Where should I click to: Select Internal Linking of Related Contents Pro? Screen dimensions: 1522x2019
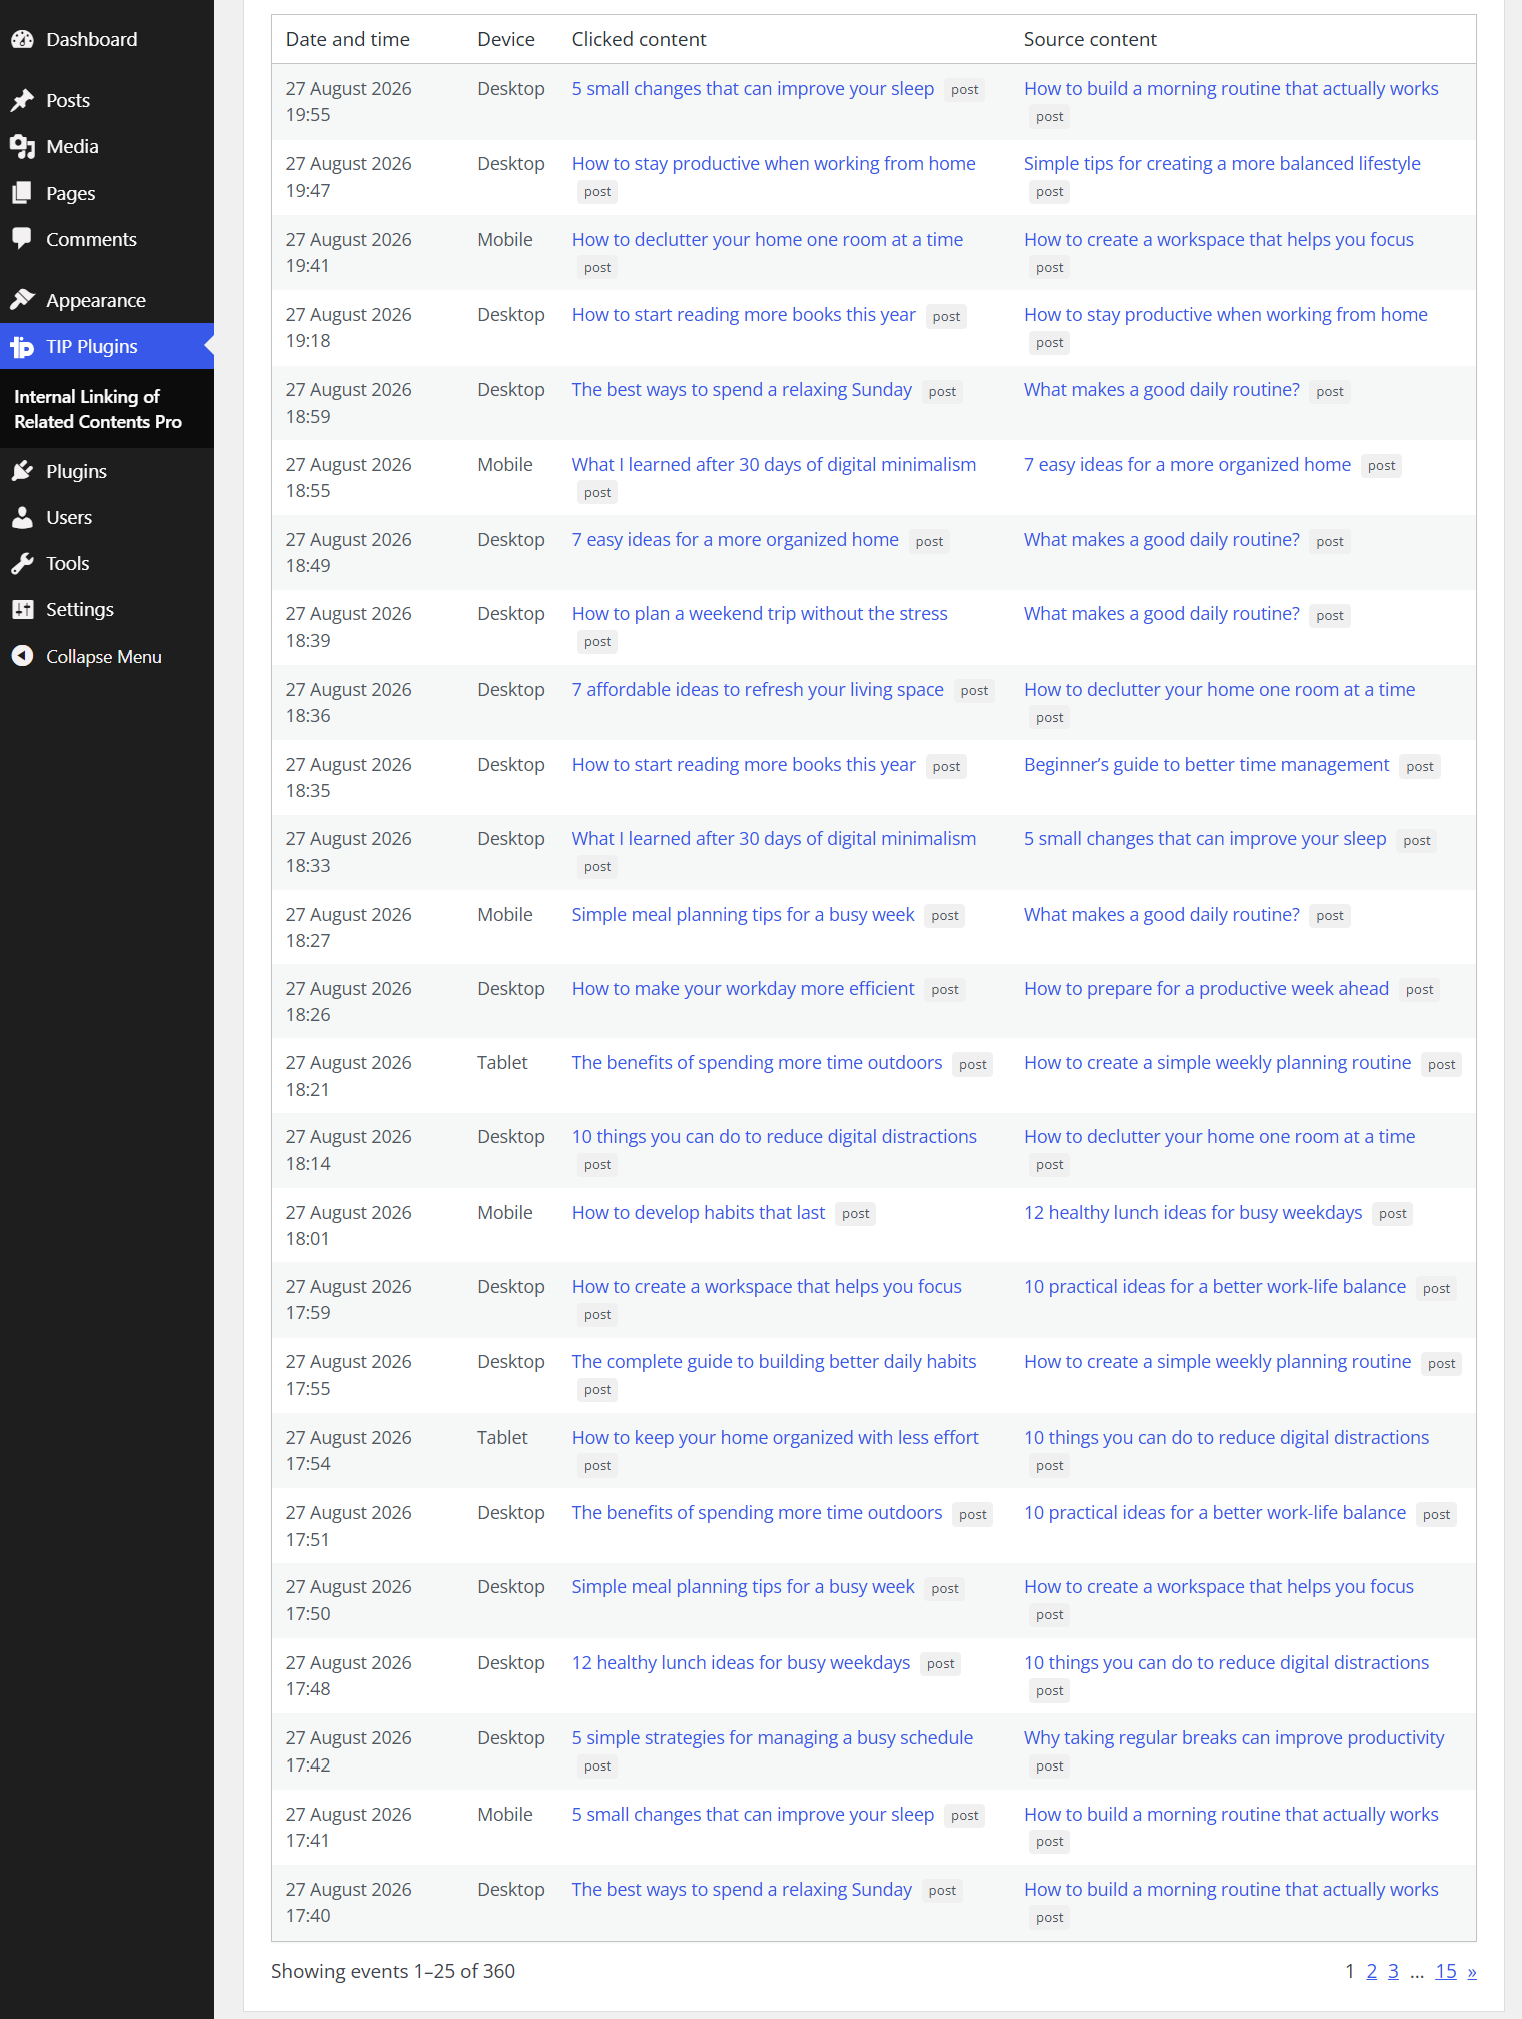(x=98, y=409)
